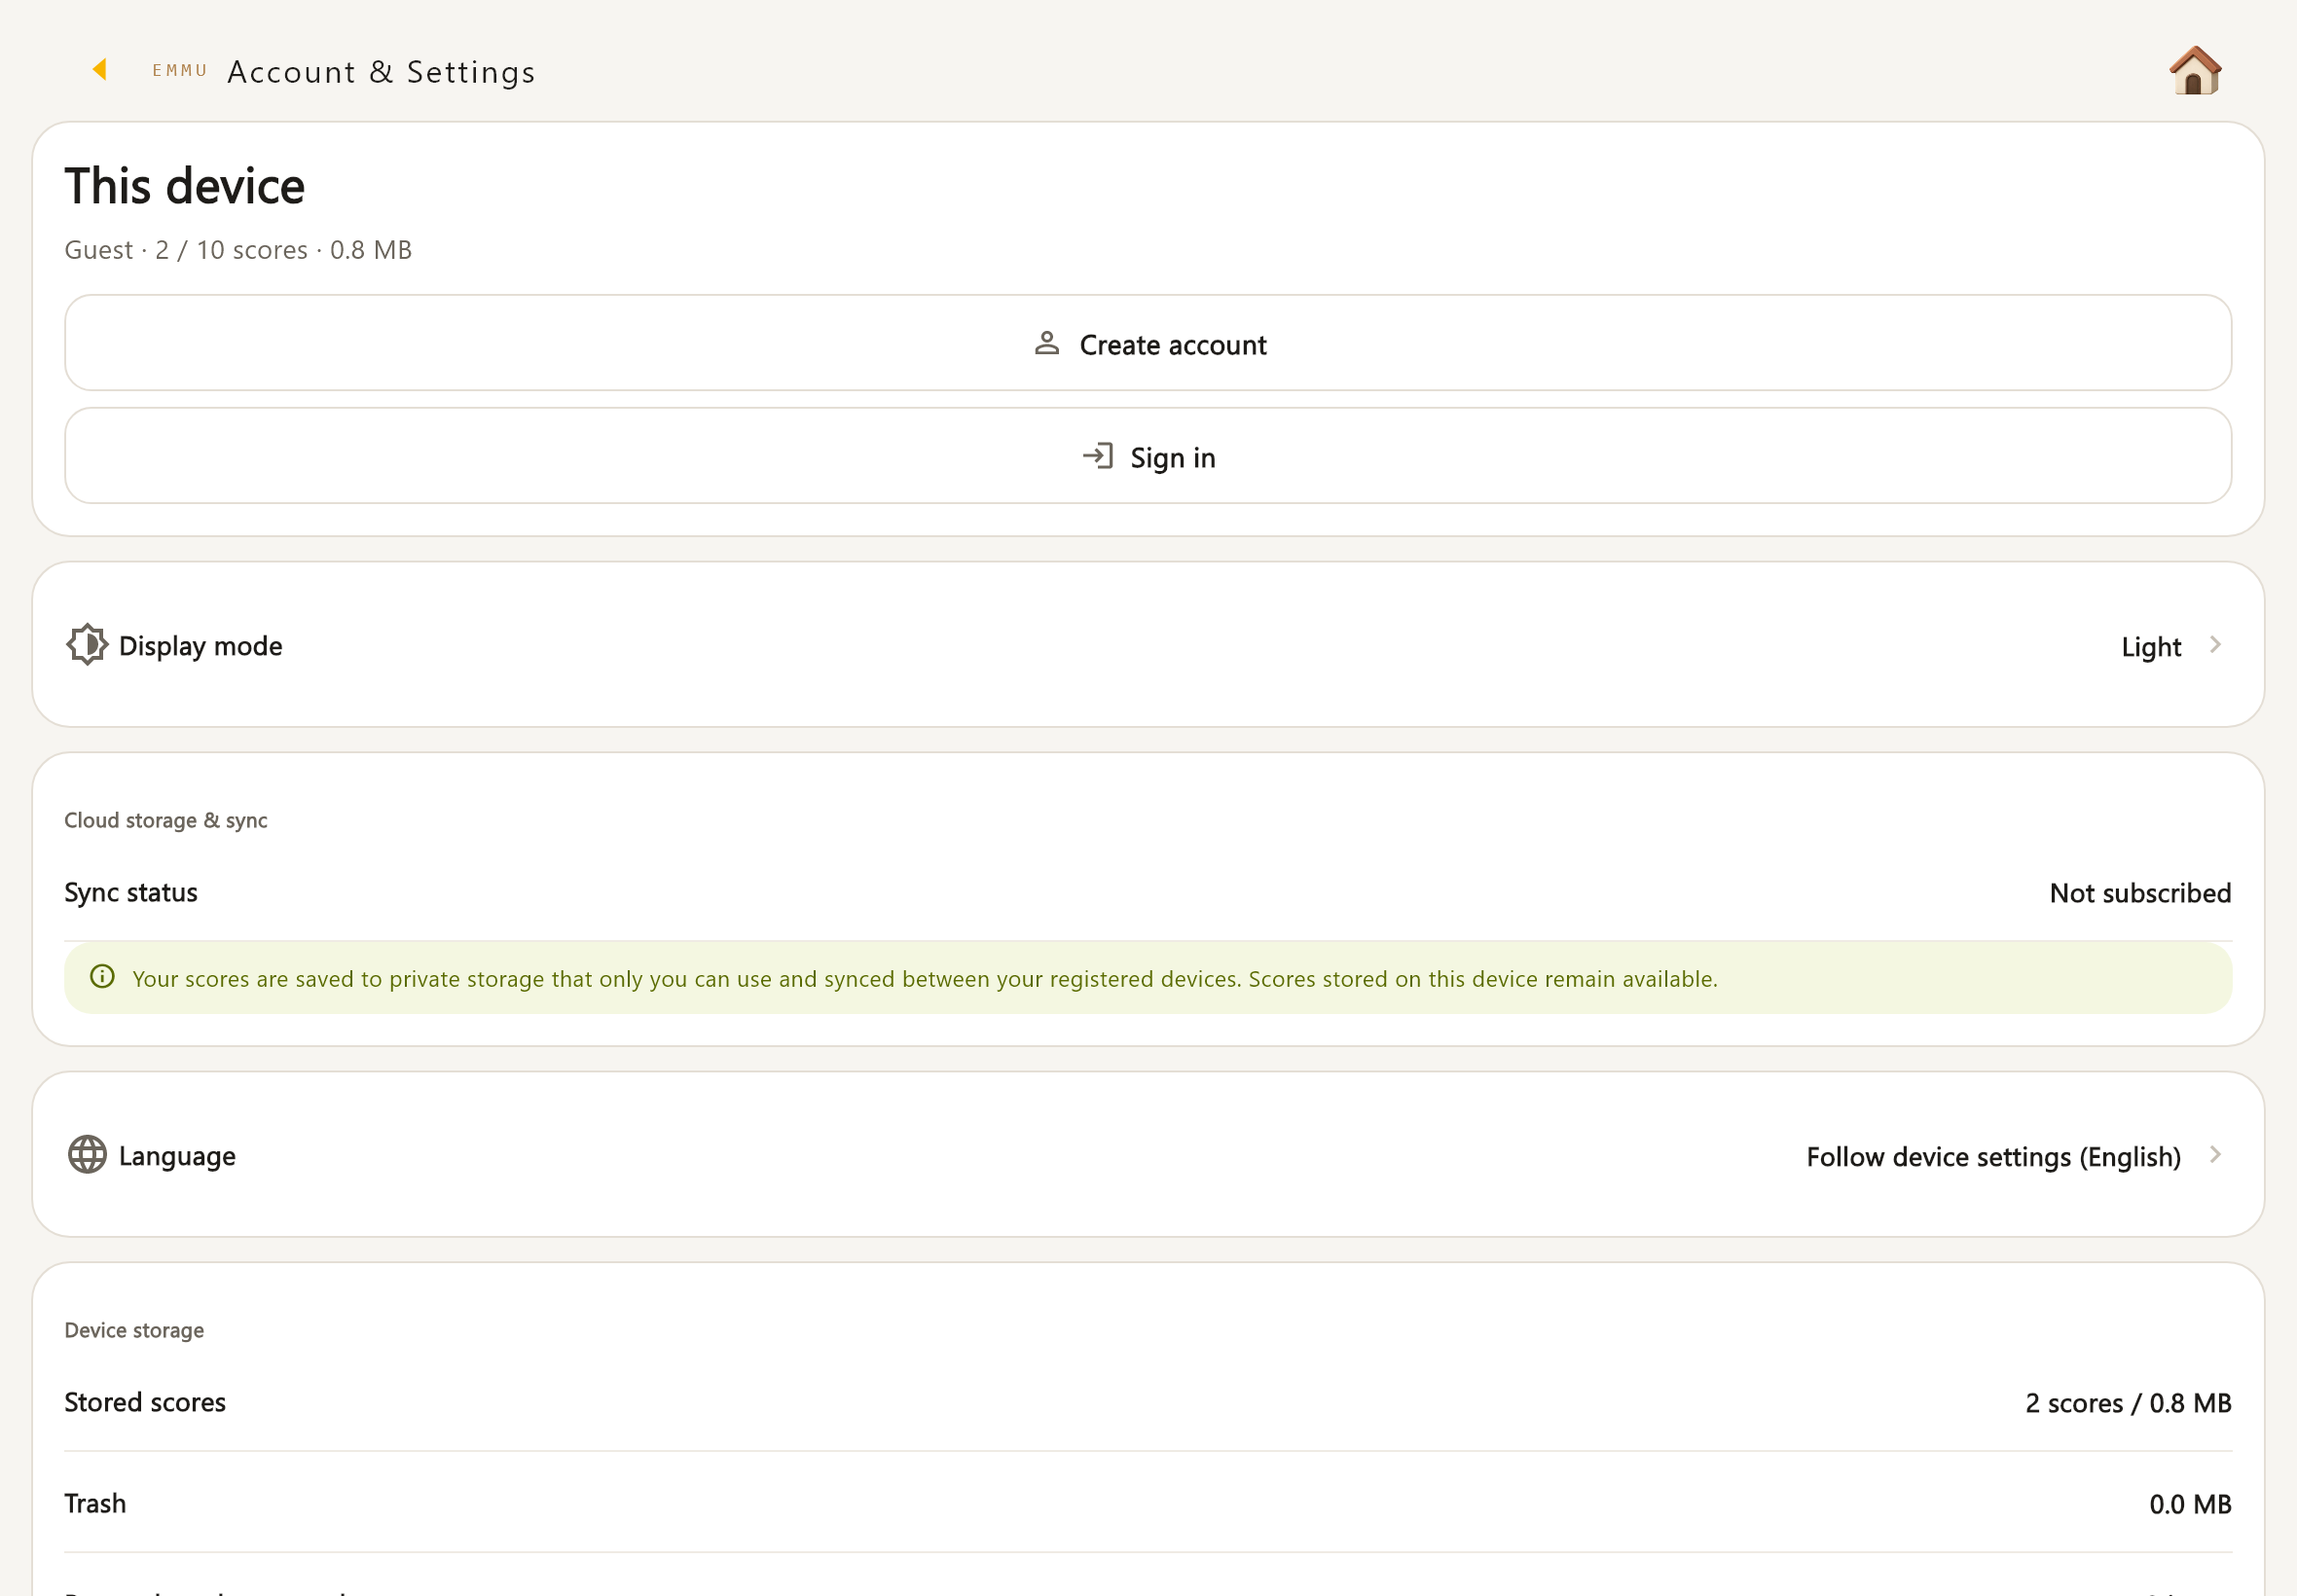
Task: Select the Sign in button
Action: (x=1148, y=456)
